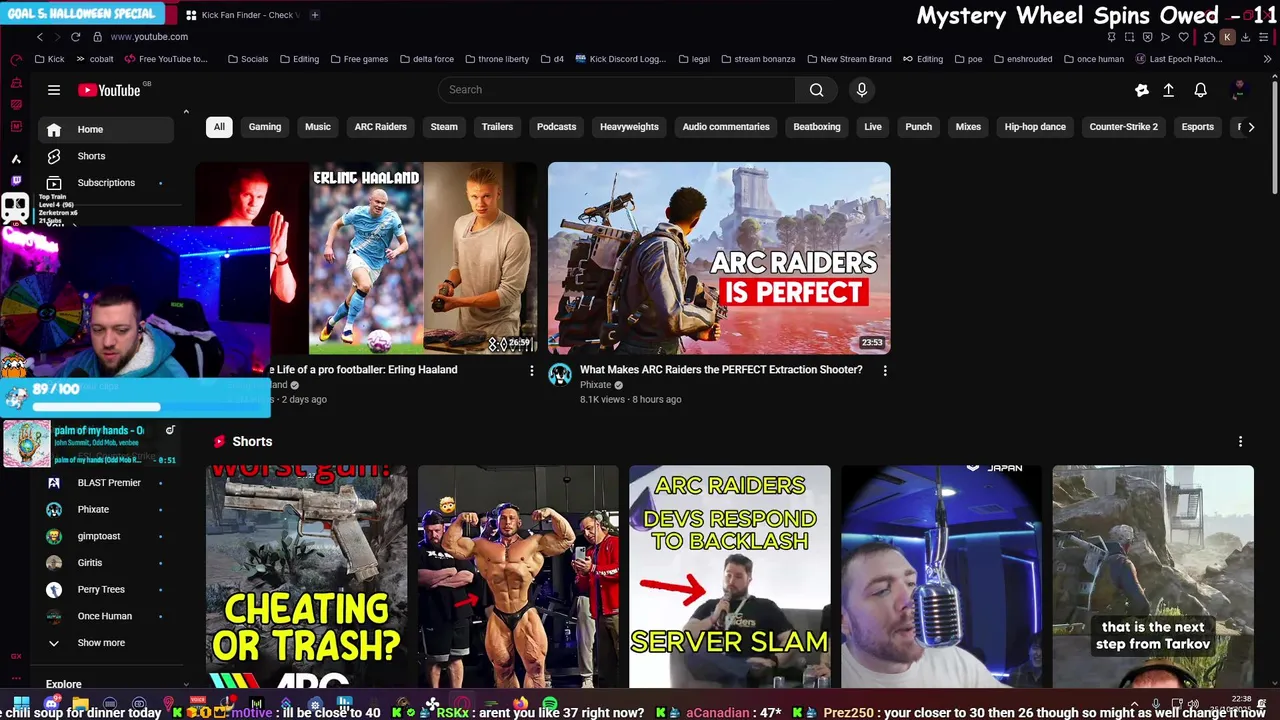Open the ARC RAIDERS IS PERFECT thumbnail
1280x720 pixels.
(x=719, y=258)
